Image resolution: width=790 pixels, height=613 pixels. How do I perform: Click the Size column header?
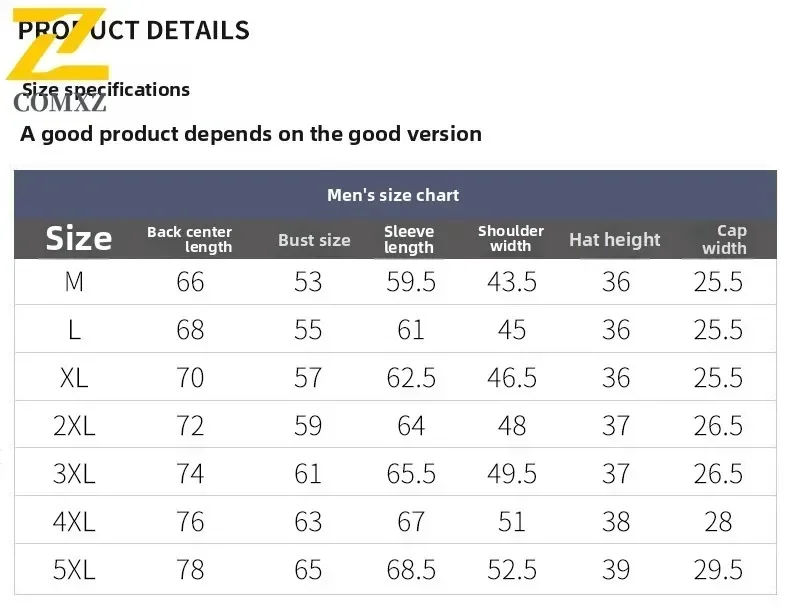pos(78,239)
